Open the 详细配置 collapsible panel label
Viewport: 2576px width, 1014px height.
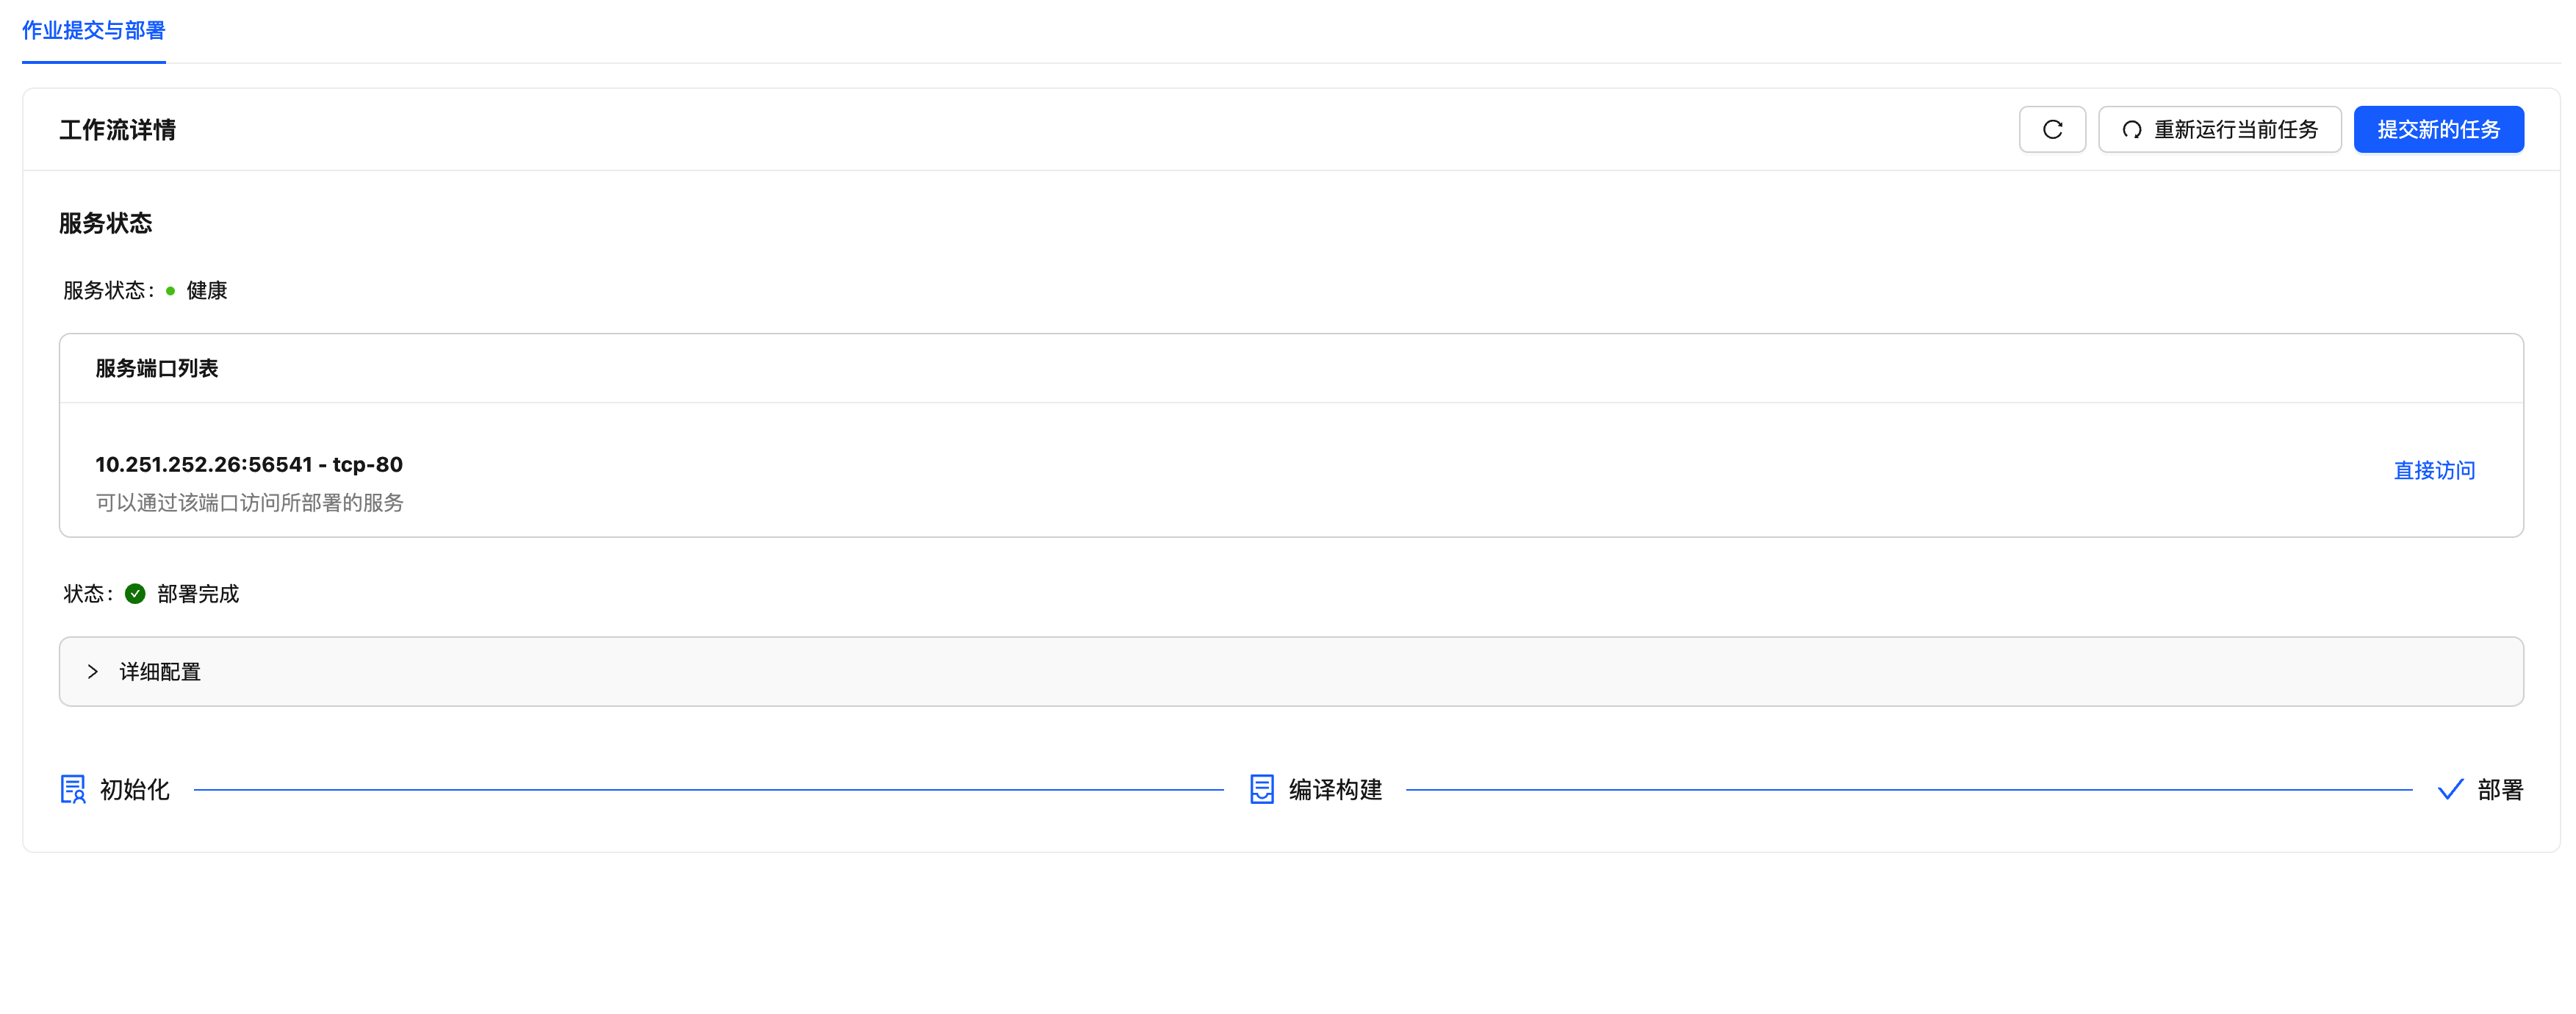[x=160, y=672]
